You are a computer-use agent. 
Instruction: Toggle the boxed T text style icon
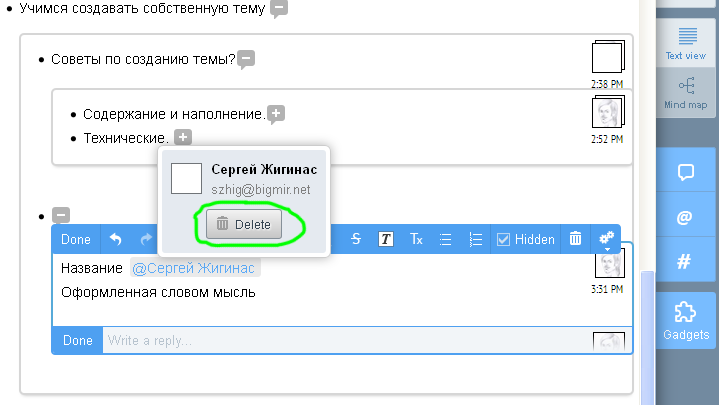point(386,239)
